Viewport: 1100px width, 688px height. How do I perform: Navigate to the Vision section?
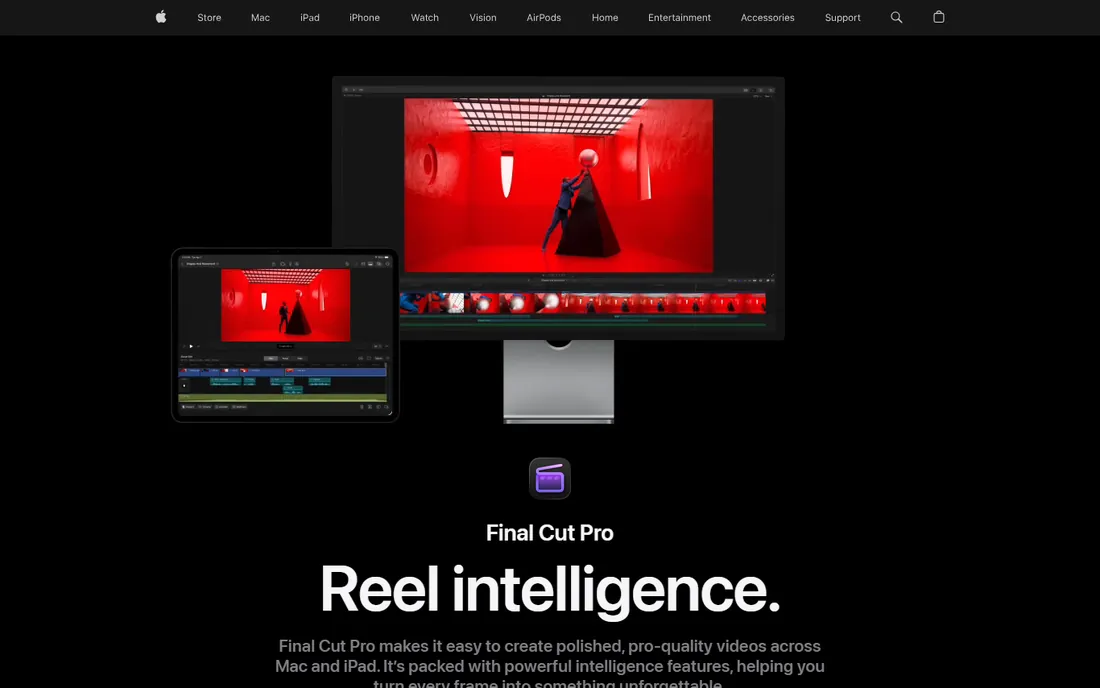[483, 18]
